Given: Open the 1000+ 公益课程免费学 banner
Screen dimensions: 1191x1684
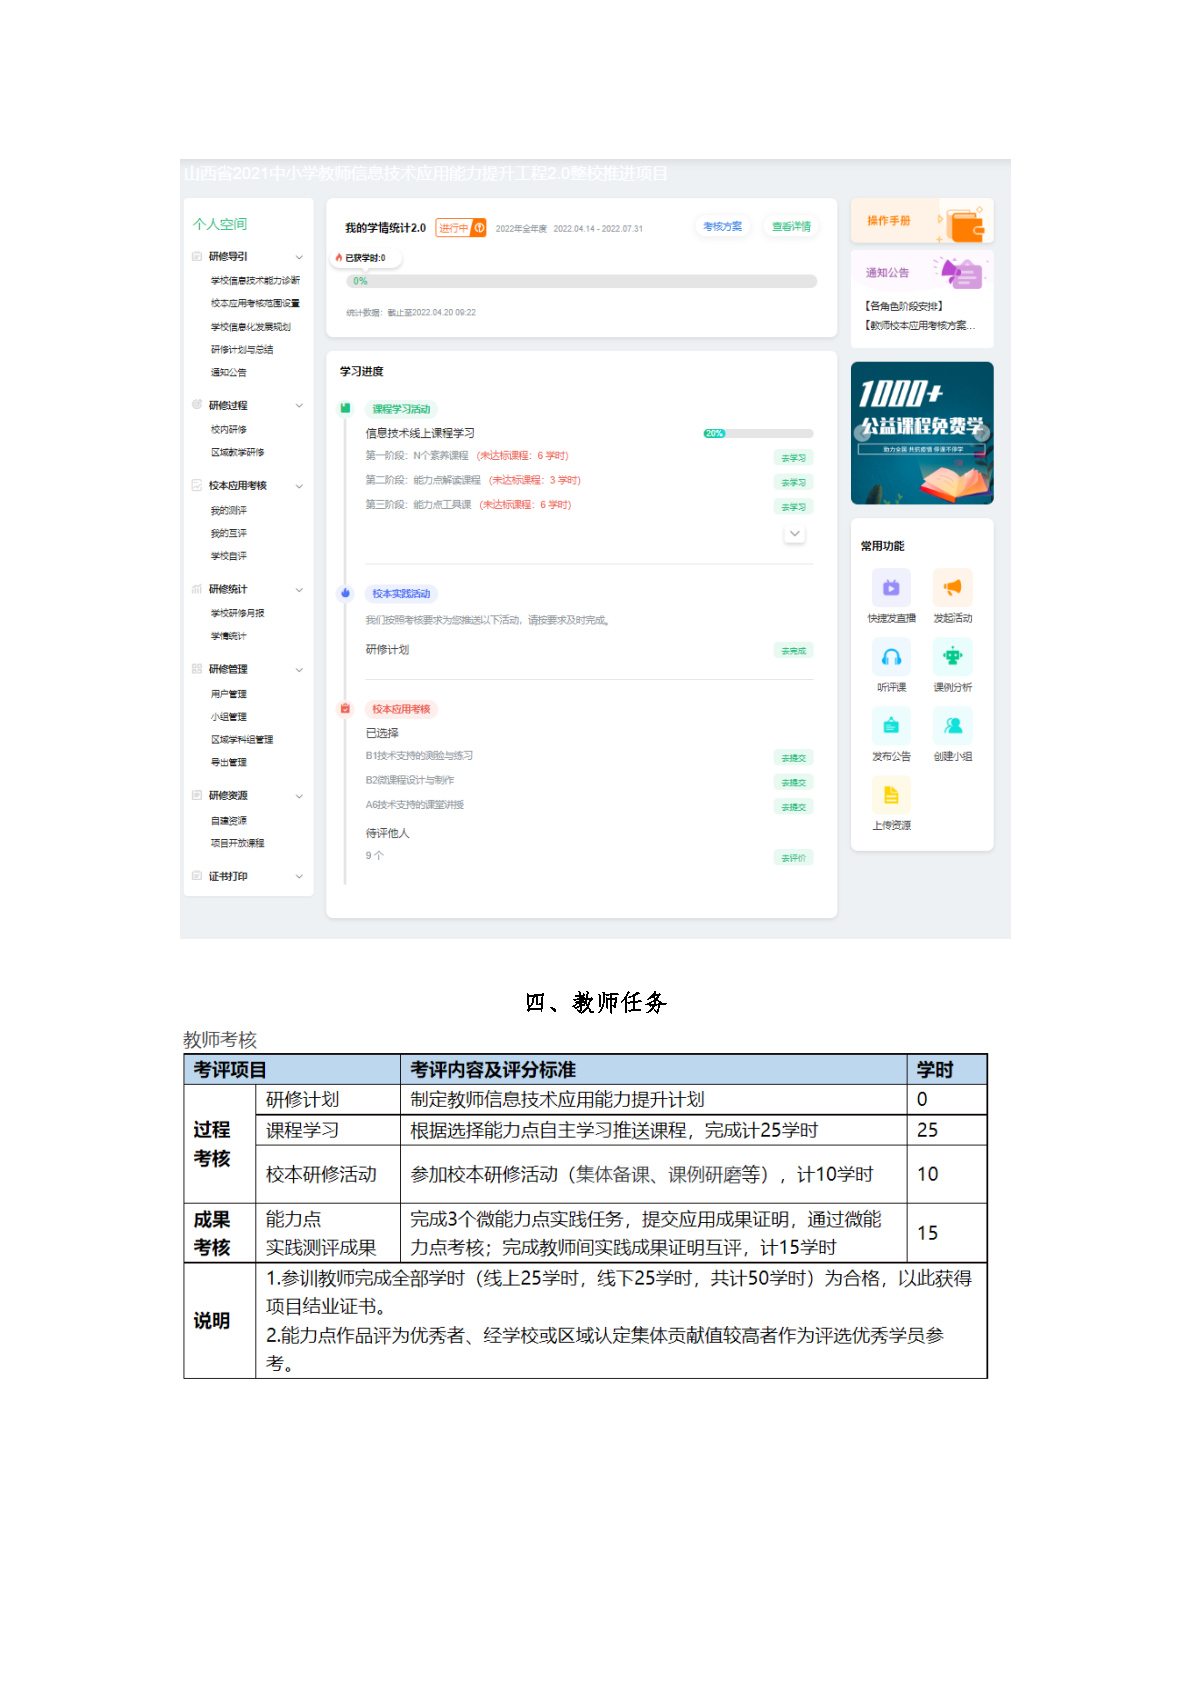Looking at the screenshot, I should click(x=922, y=433).
